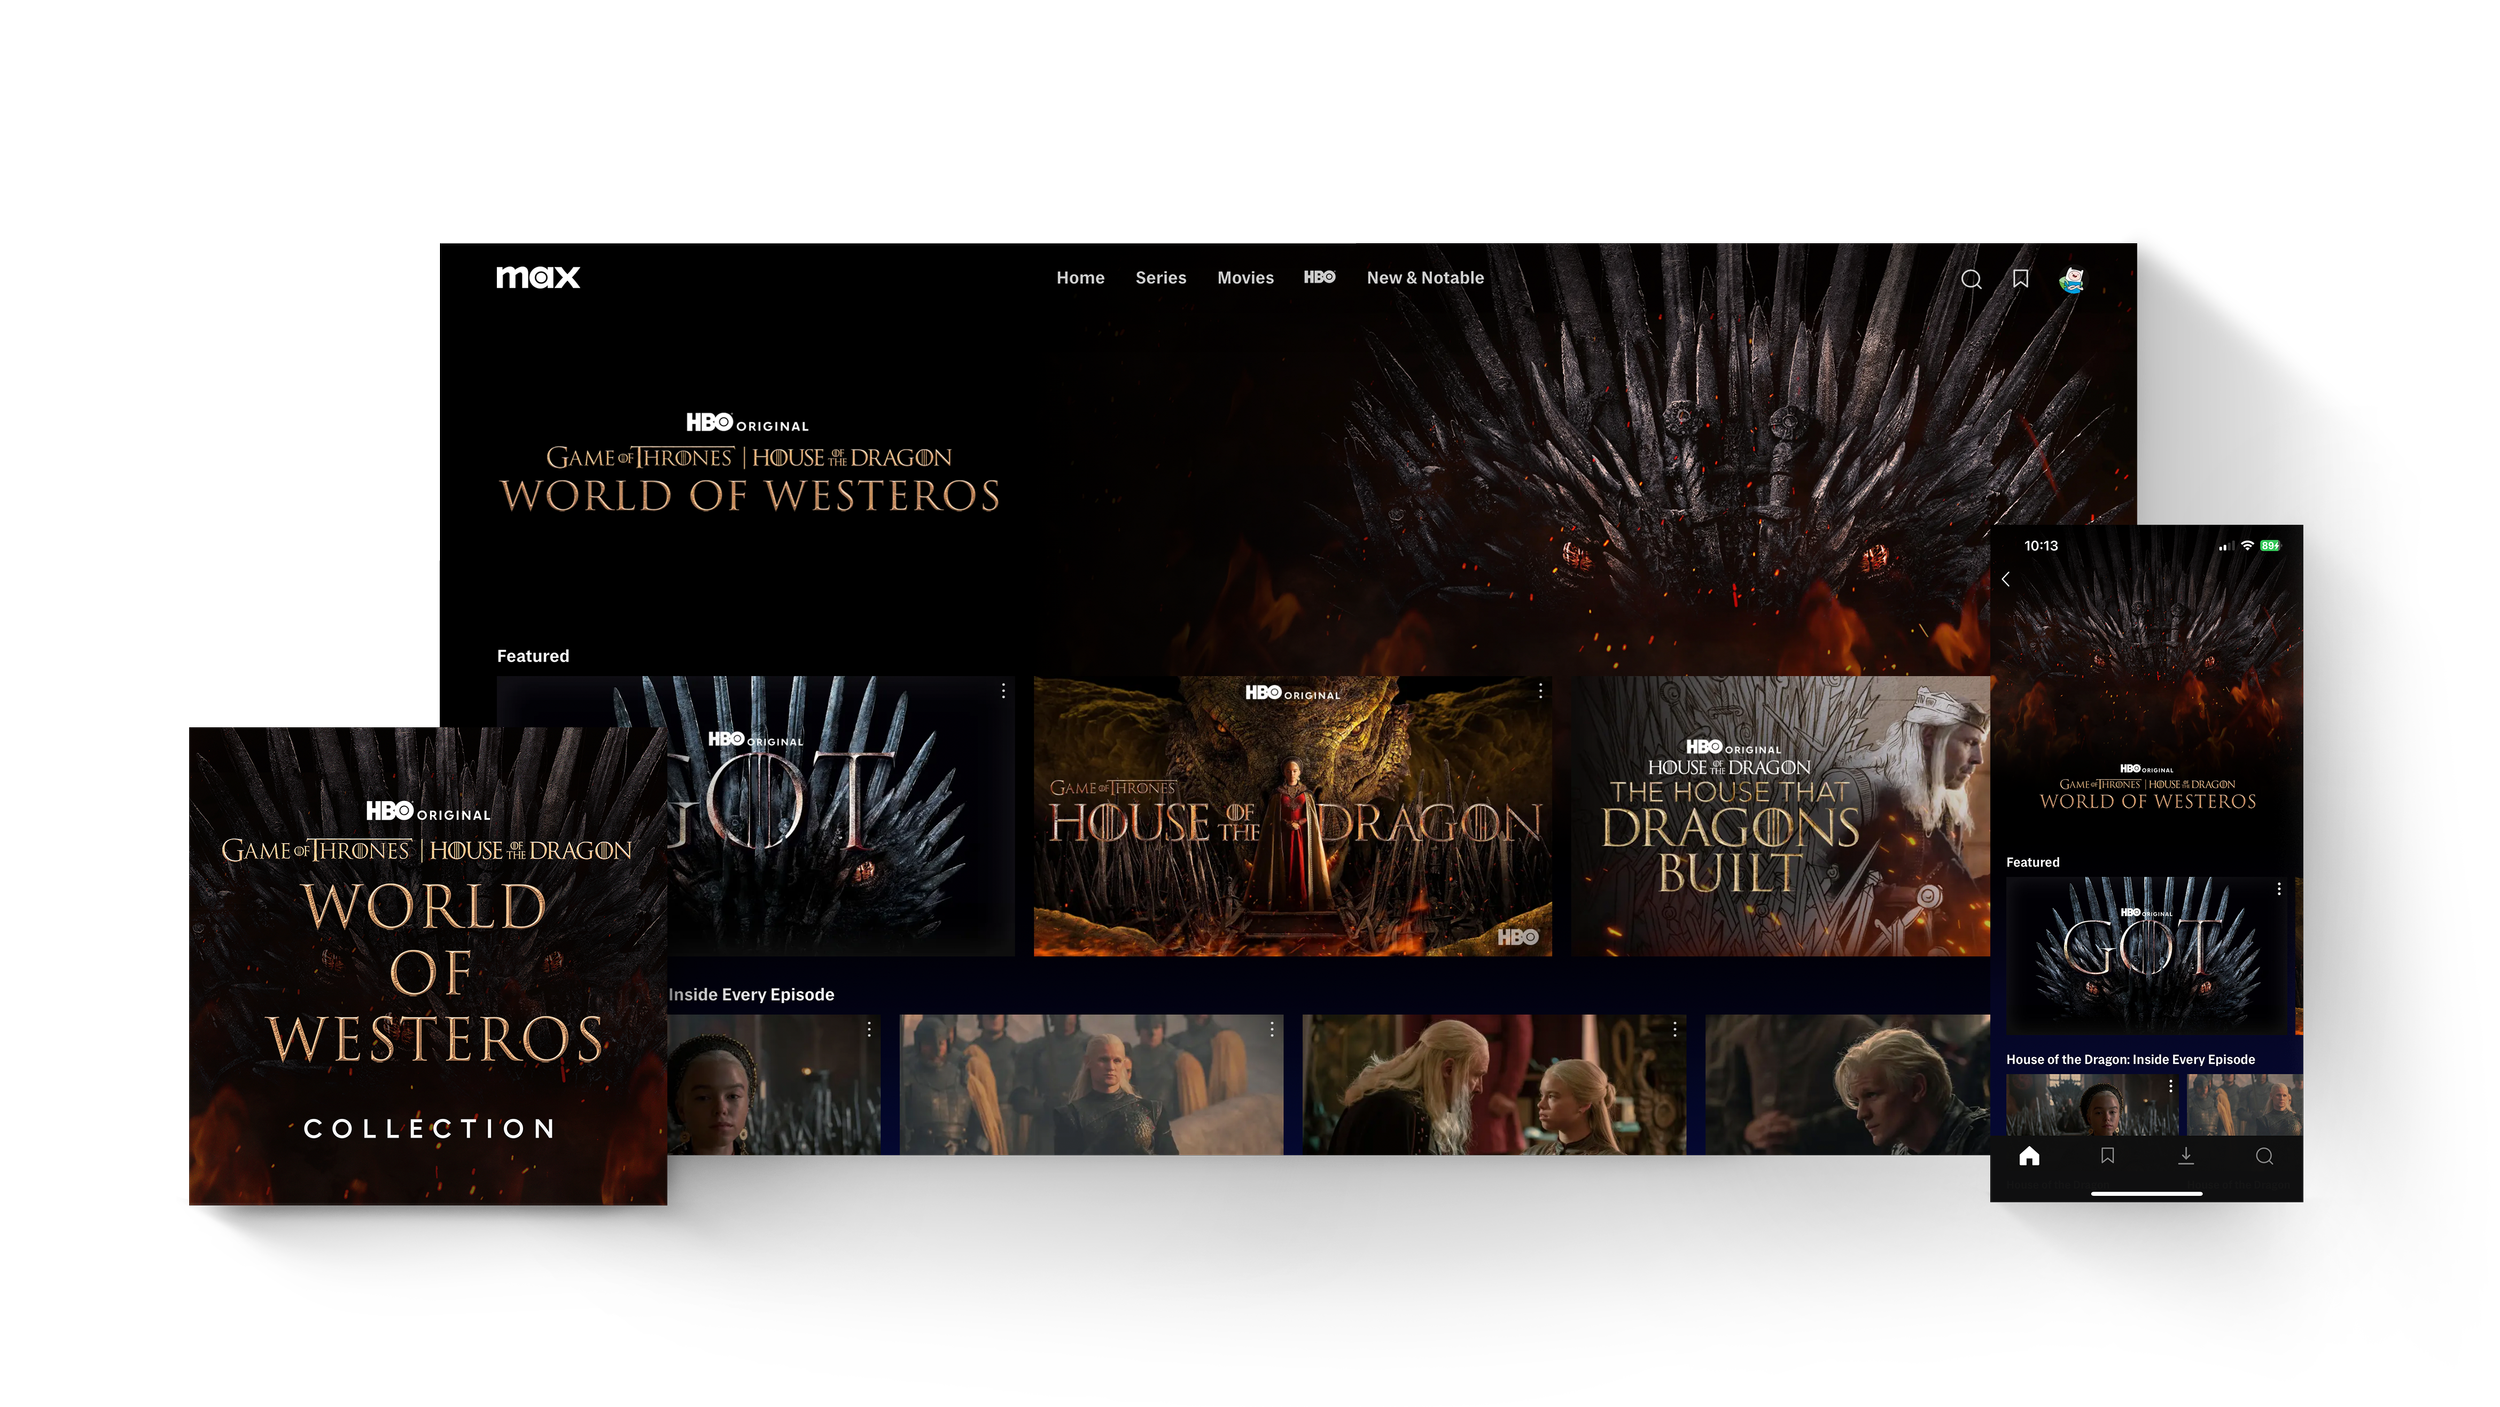Go to Home in top navigation
The image size is (2500, 1407).
[x=1080, y=278]
